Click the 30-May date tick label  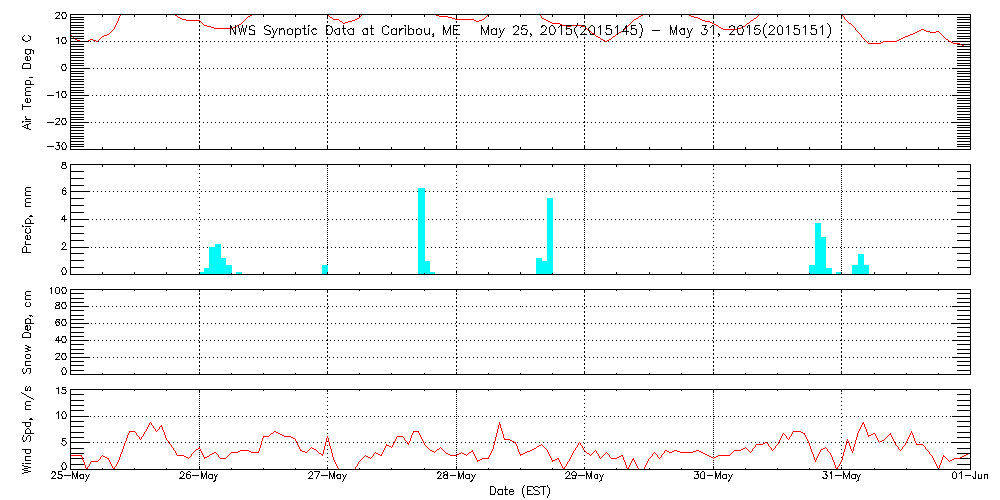tap(713, 477)
